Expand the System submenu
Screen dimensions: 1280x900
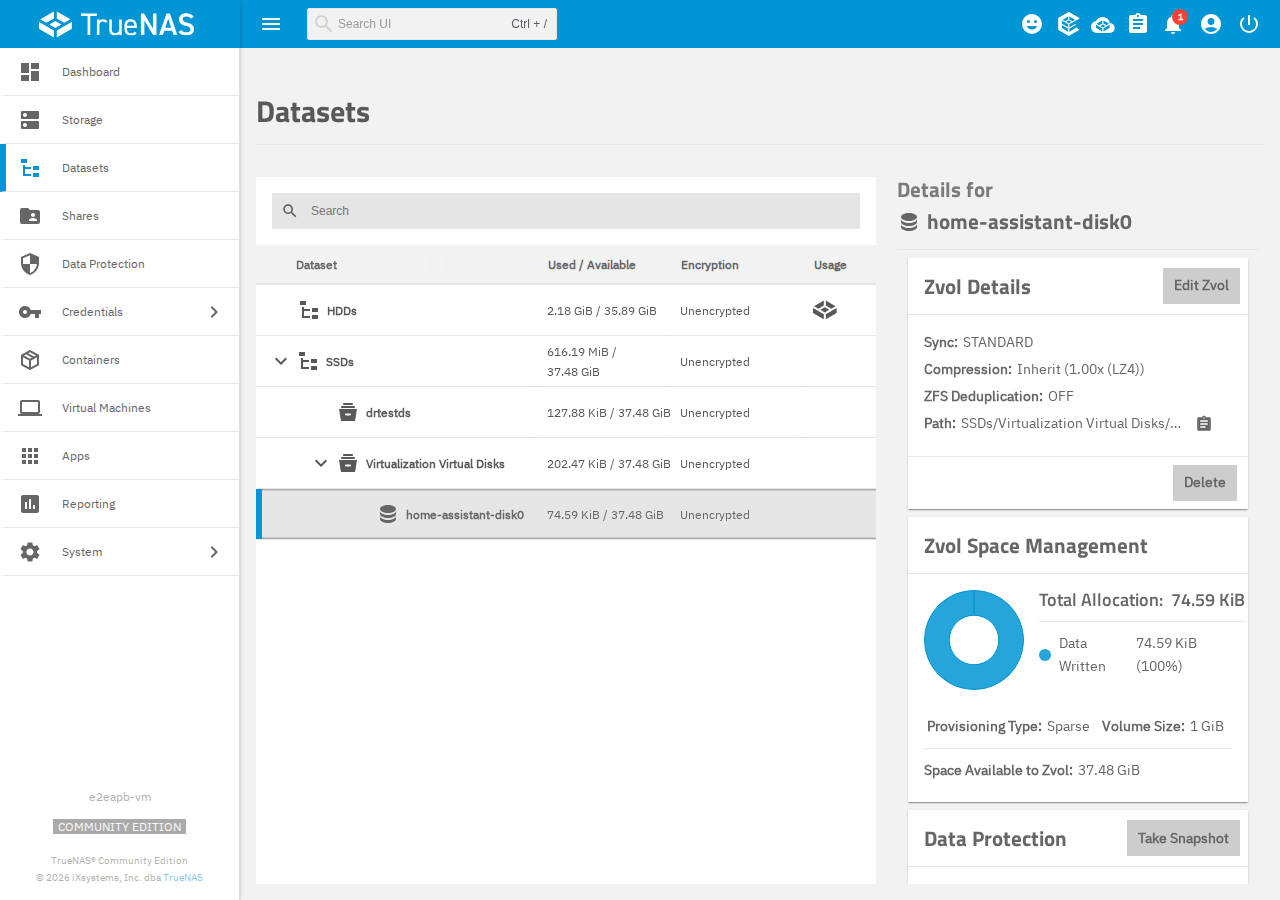214,552
